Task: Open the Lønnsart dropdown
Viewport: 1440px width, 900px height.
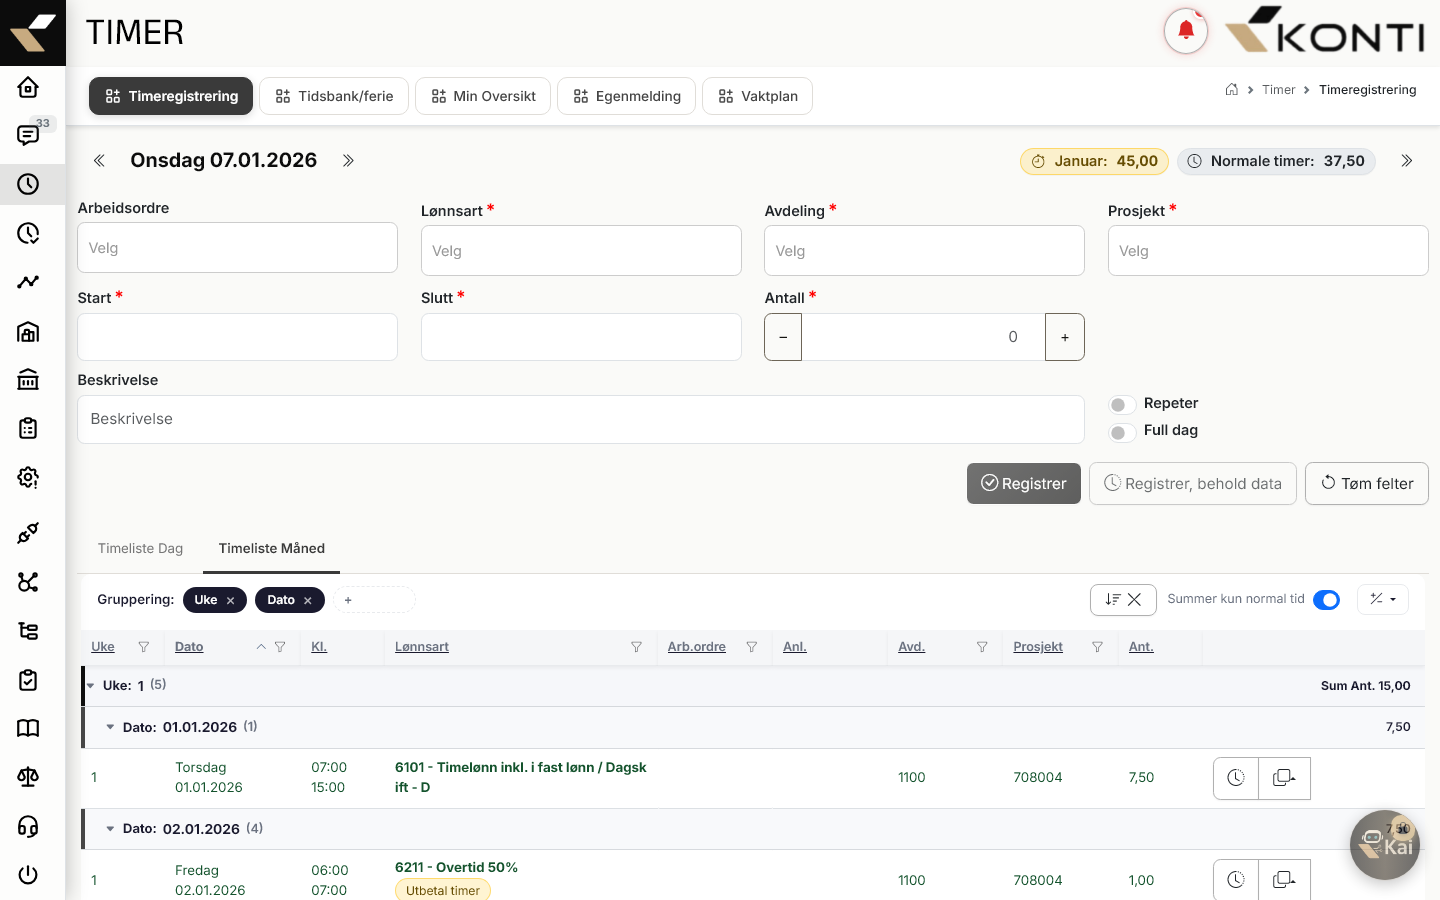Action: 581,251
